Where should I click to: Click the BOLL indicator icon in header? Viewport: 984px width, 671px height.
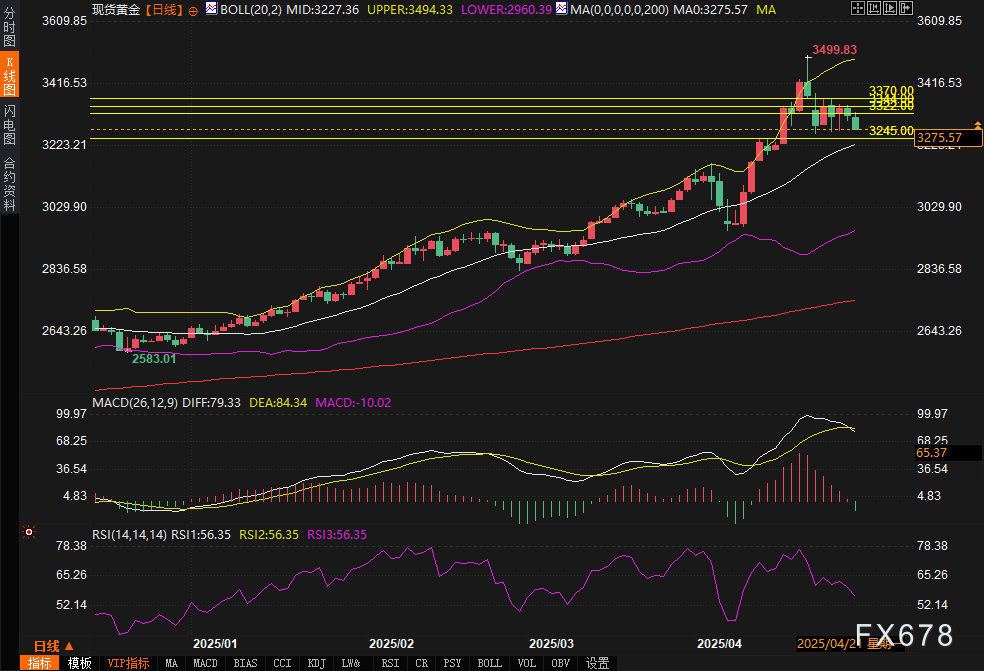(x=209, y=9)
